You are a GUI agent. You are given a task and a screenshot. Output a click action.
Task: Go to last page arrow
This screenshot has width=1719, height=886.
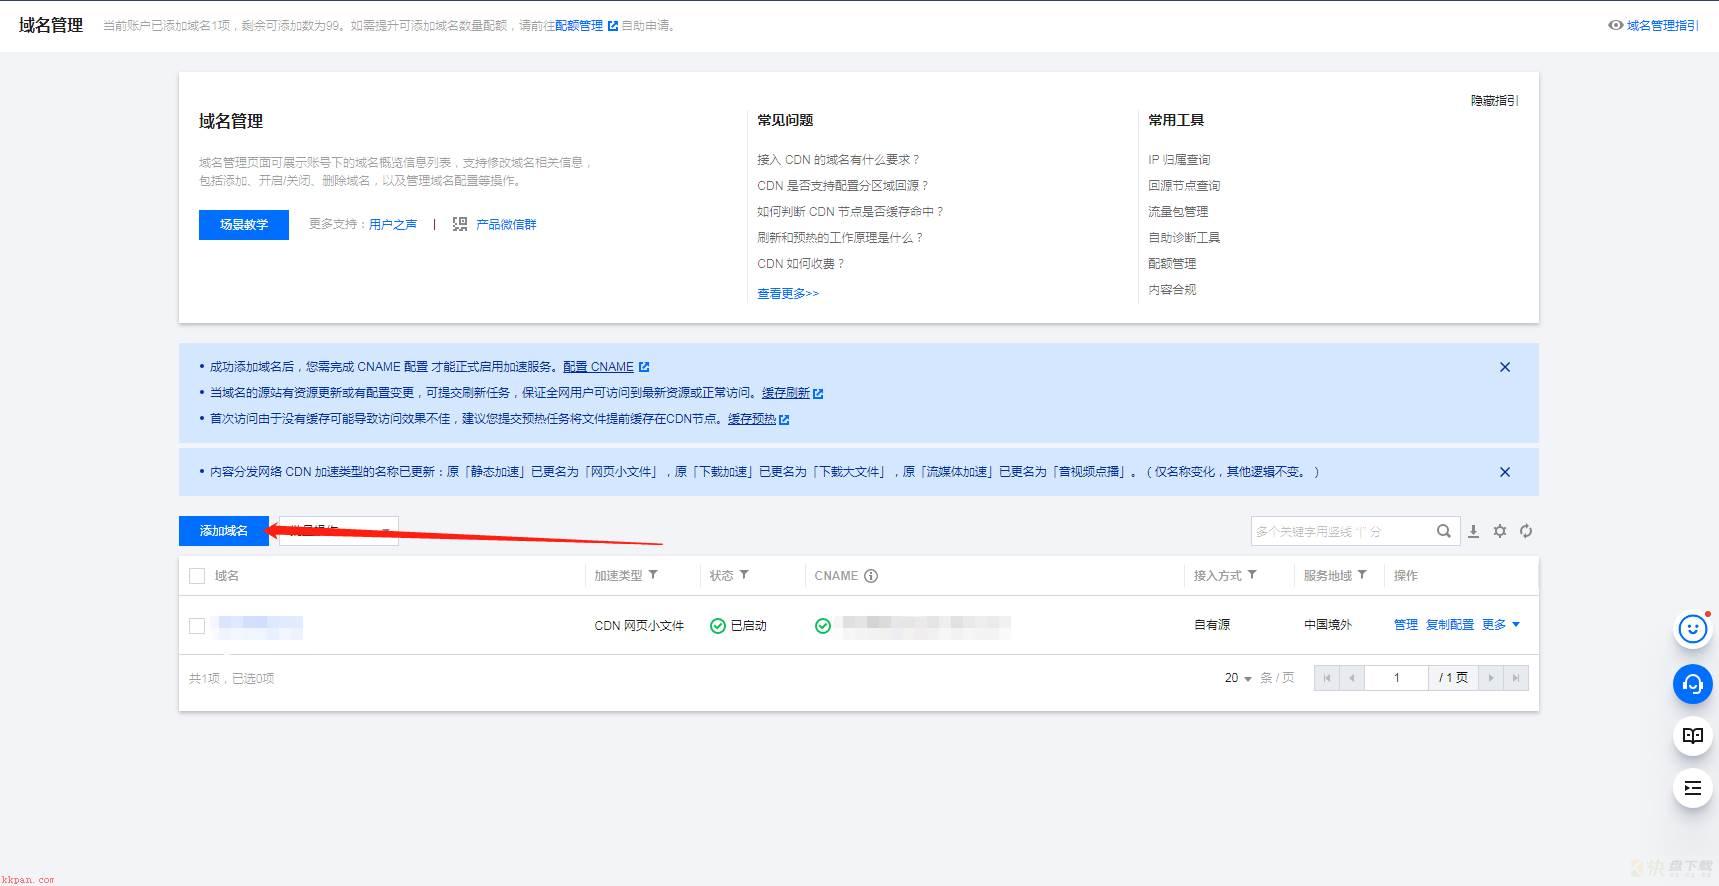tap(1516, 678)
